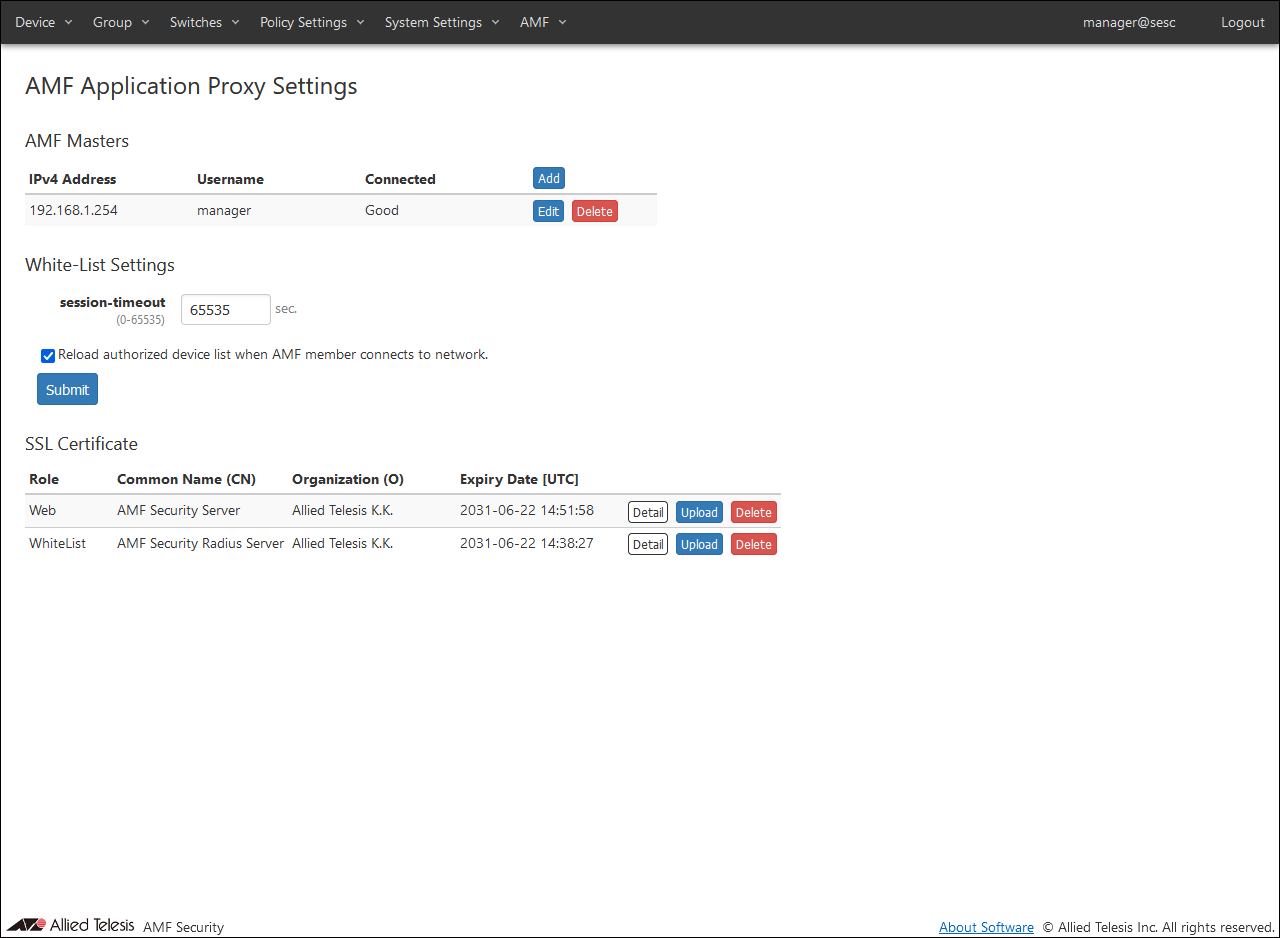
Task: View Detail of the Web certificate
Action: coord(647,512)
